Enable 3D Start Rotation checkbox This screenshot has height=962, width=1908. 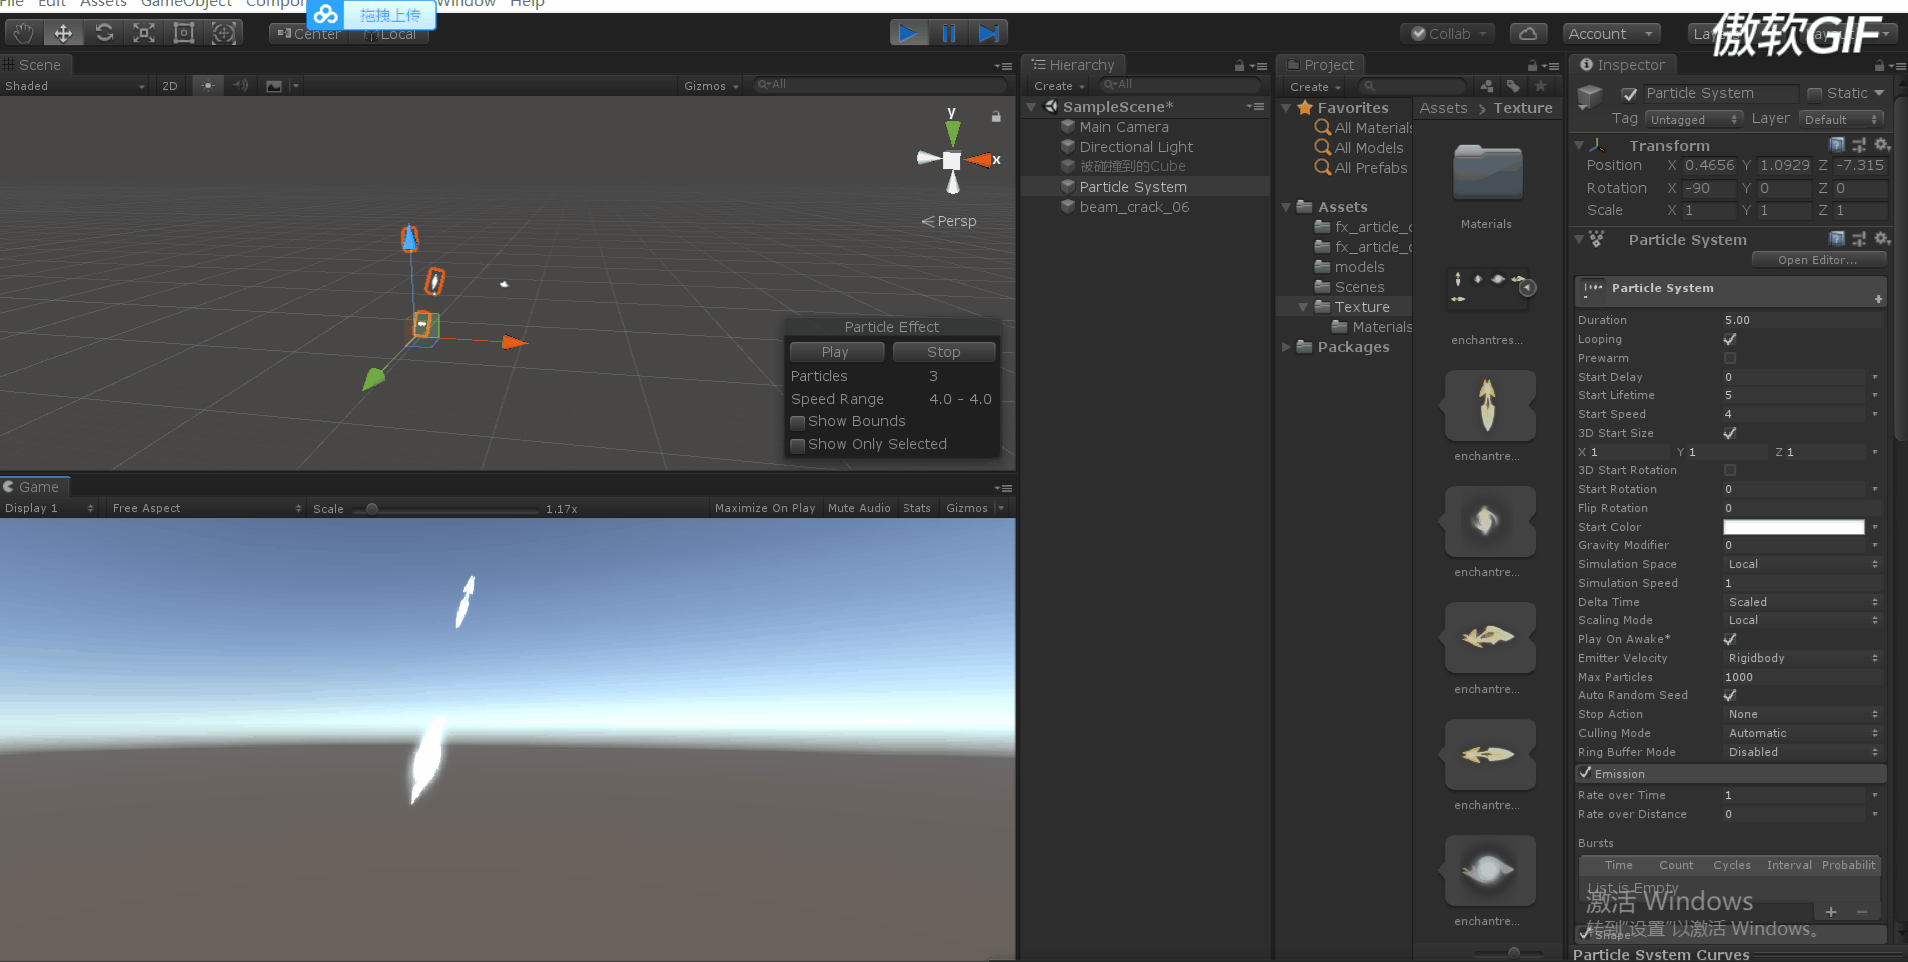pyautogui.click(x=1730, y=470)
